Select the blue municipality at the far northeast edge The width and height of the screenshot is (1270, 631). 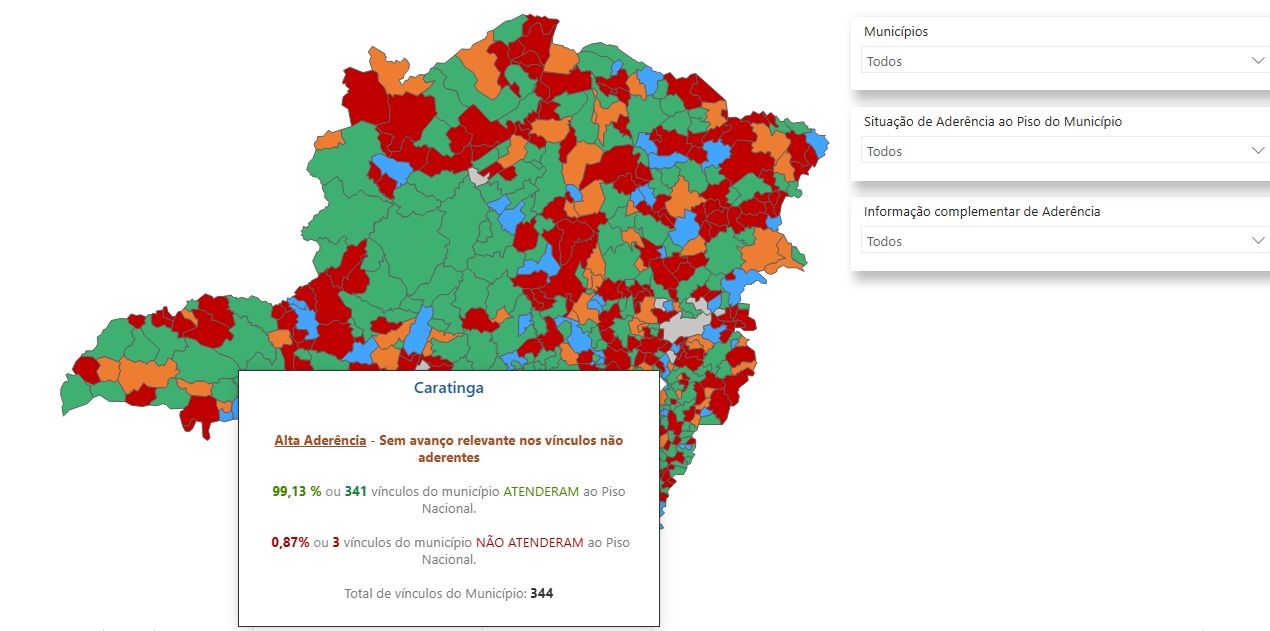coord(815,145)
